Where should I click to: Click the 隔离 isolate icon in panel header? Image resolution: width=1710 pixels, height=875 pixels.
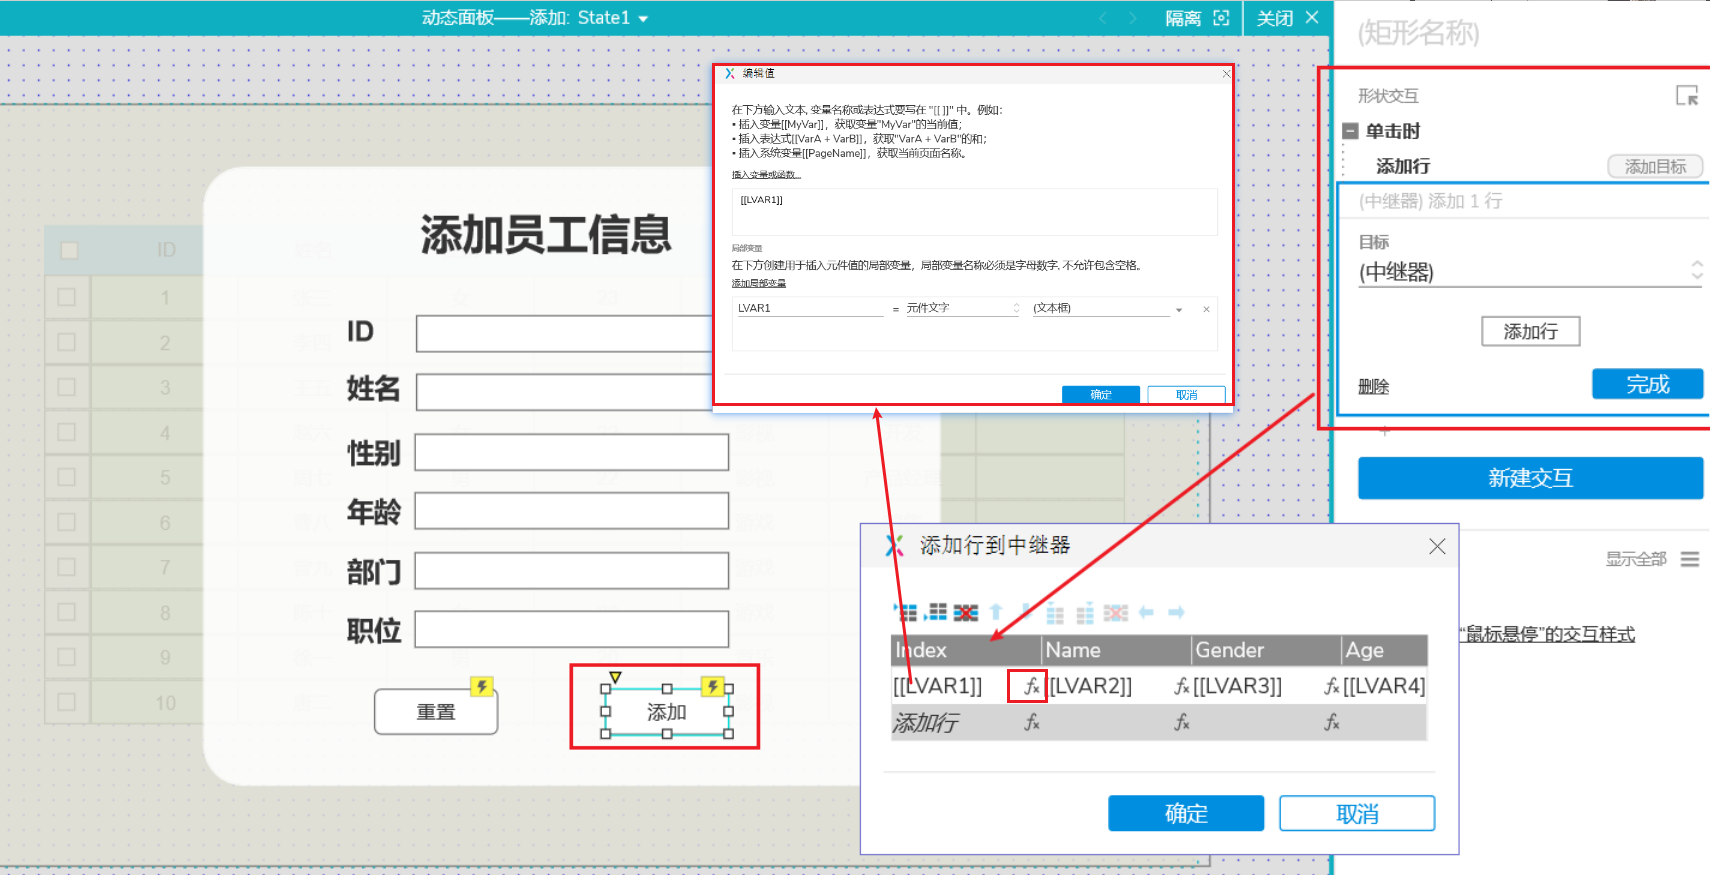pyautogui.click(x=1221, y=18)
